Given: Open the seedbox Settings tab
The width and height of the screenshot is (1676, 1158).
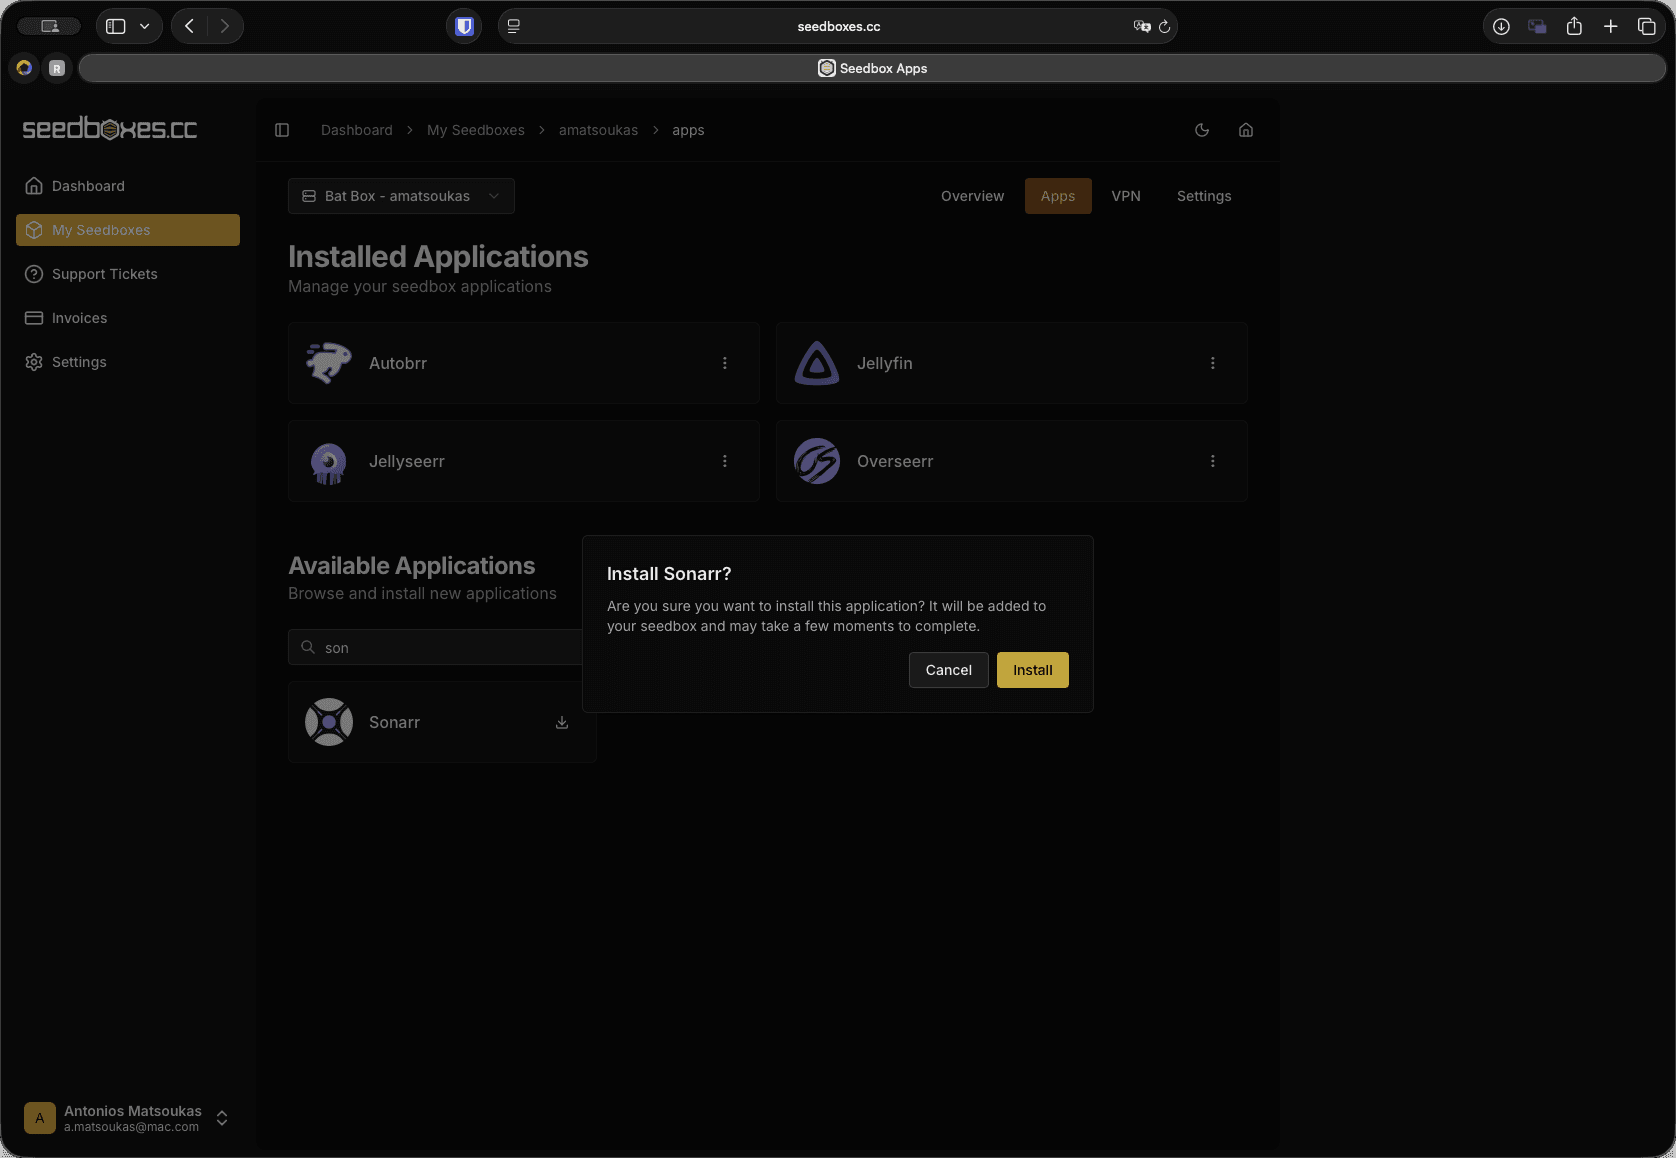Looking at the screenshot, I should [1204, 196].
